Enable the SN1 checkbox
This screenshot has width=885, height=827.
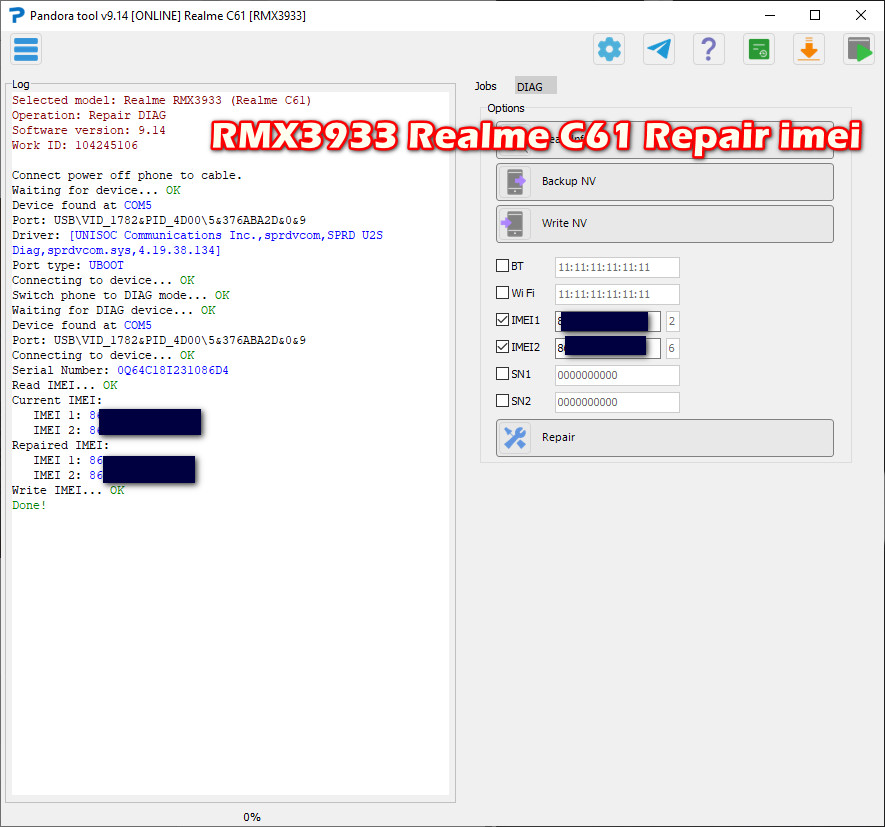(502, 374)
